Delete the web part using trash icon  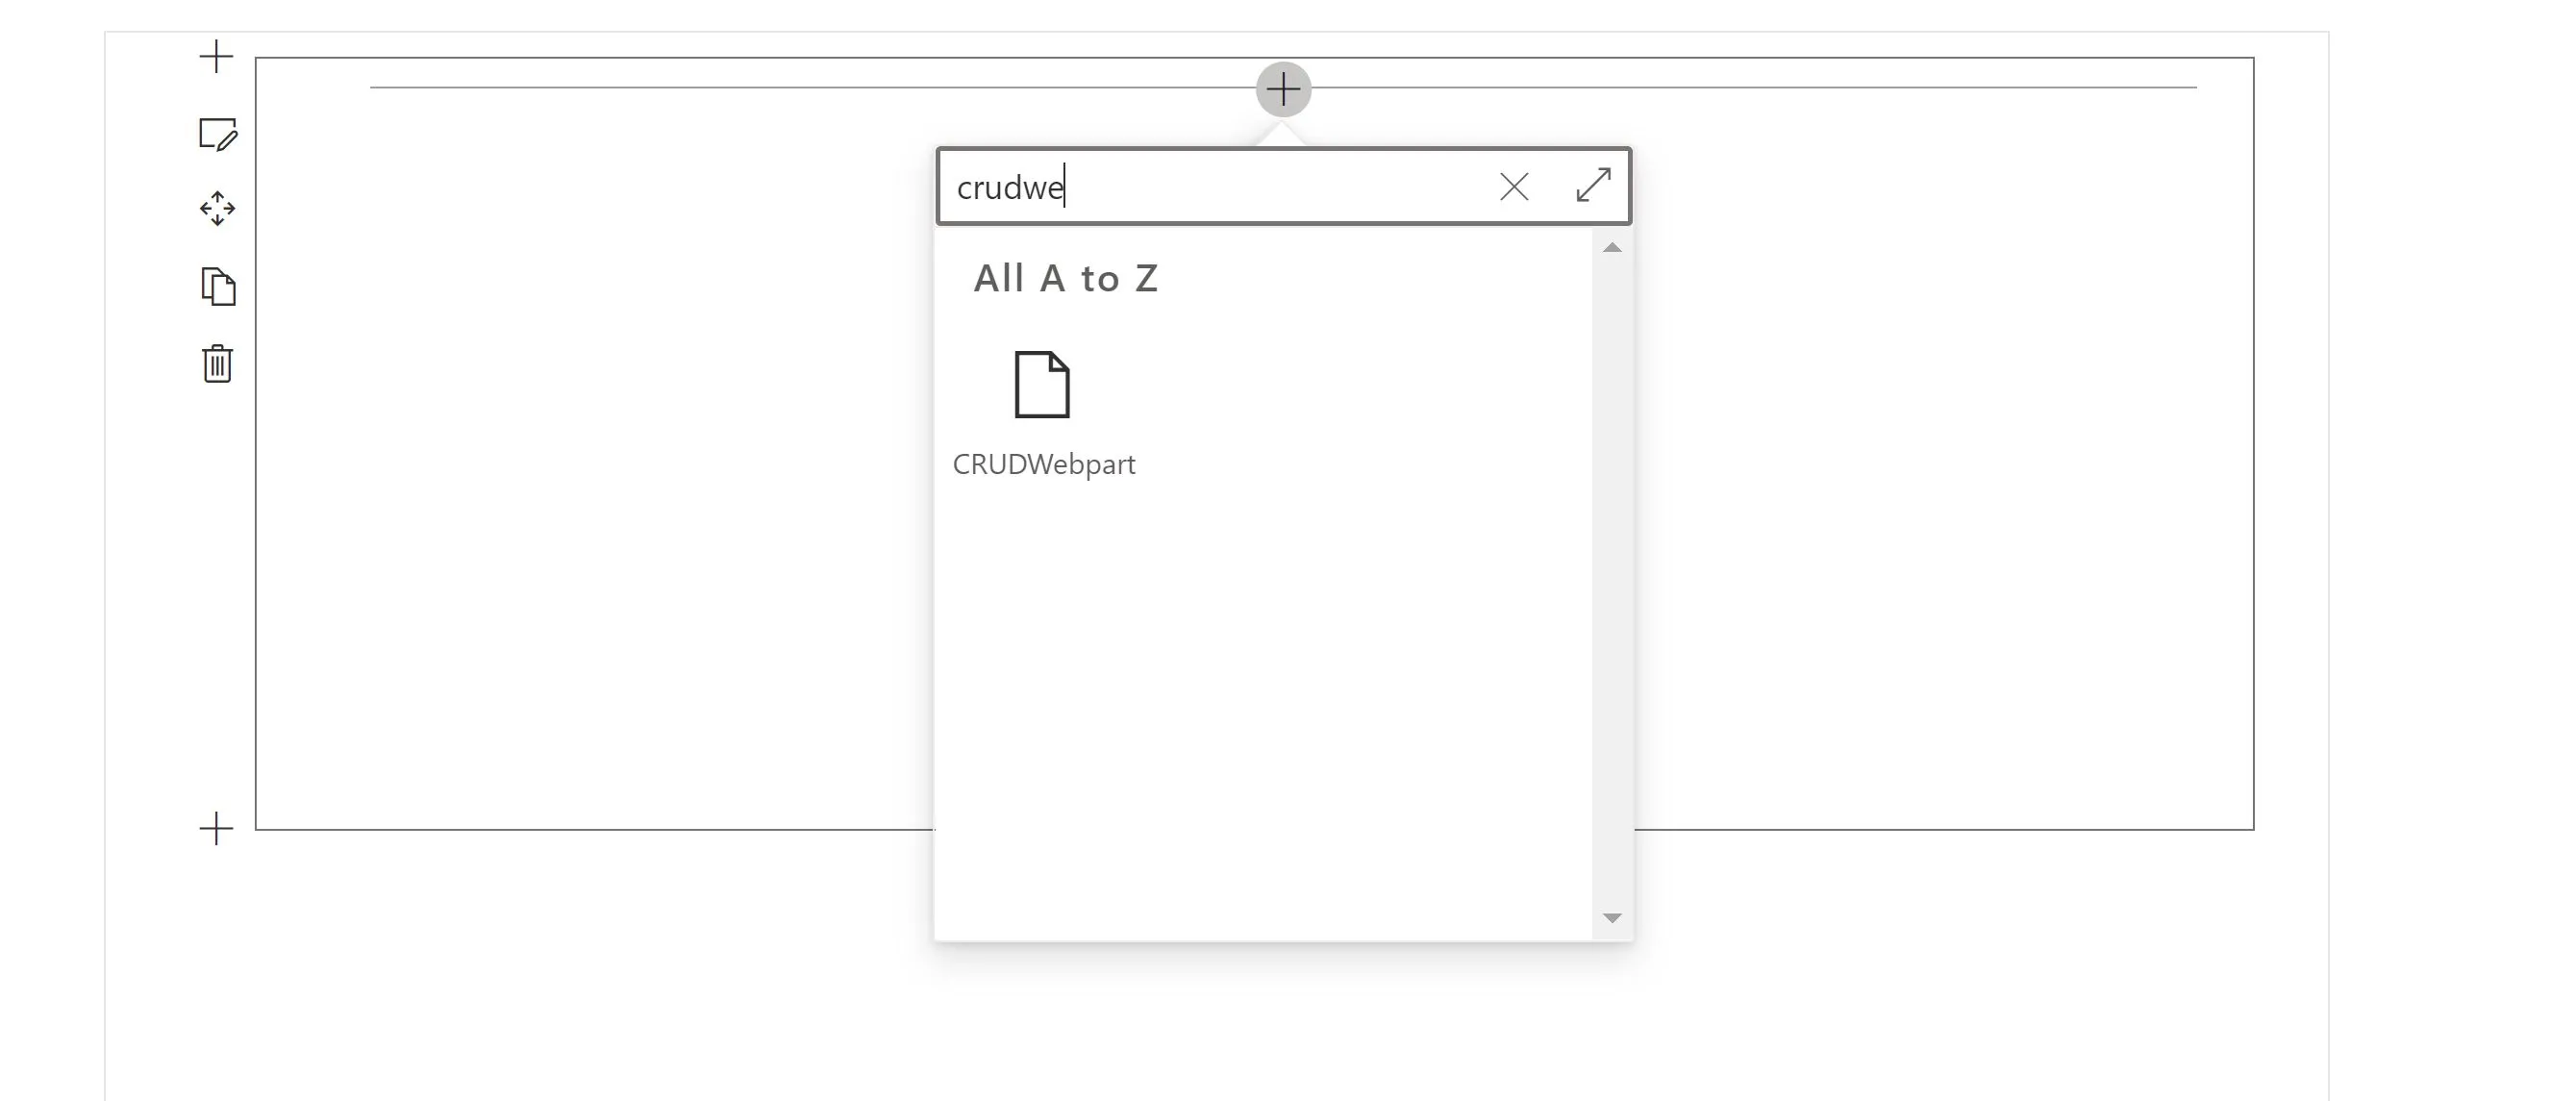pyautogui.click(x=218, y=366)
